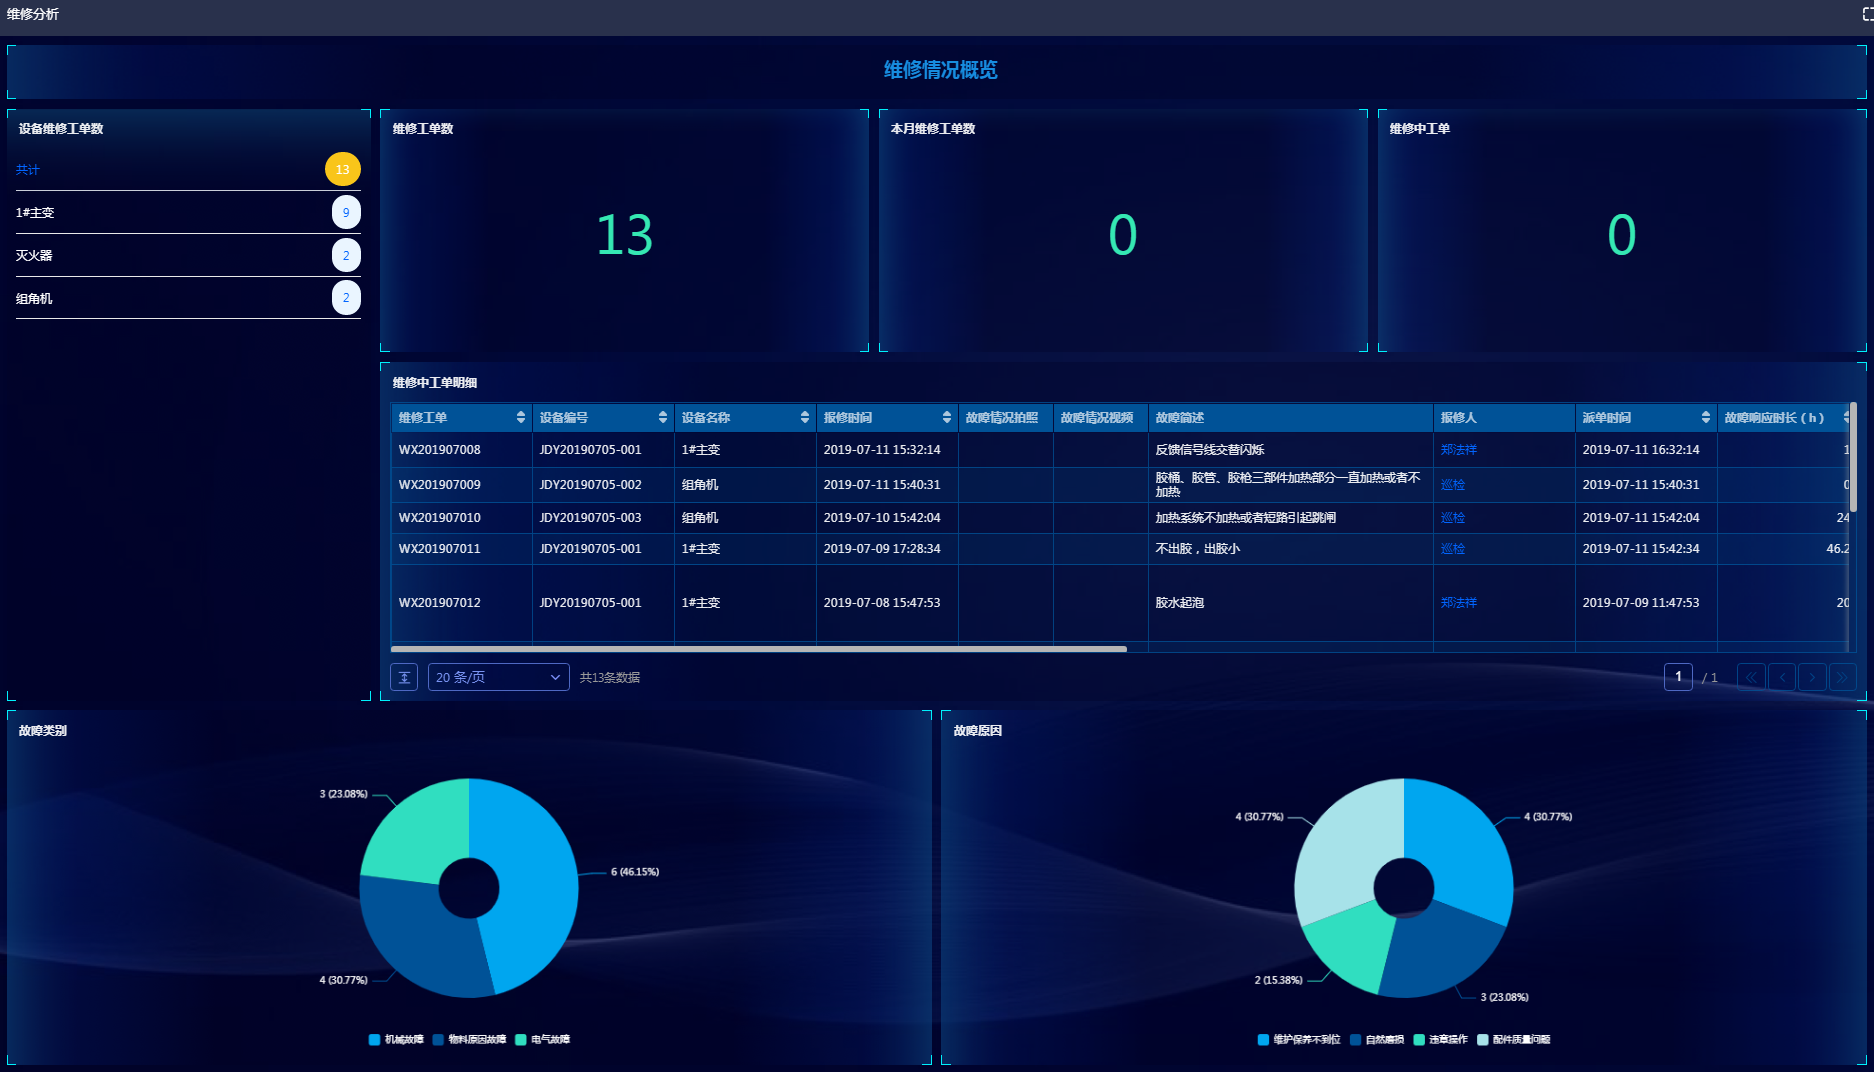Select the 共计 row in equipment list
Screen dimensions: 1874x1072
pos(188,170)
